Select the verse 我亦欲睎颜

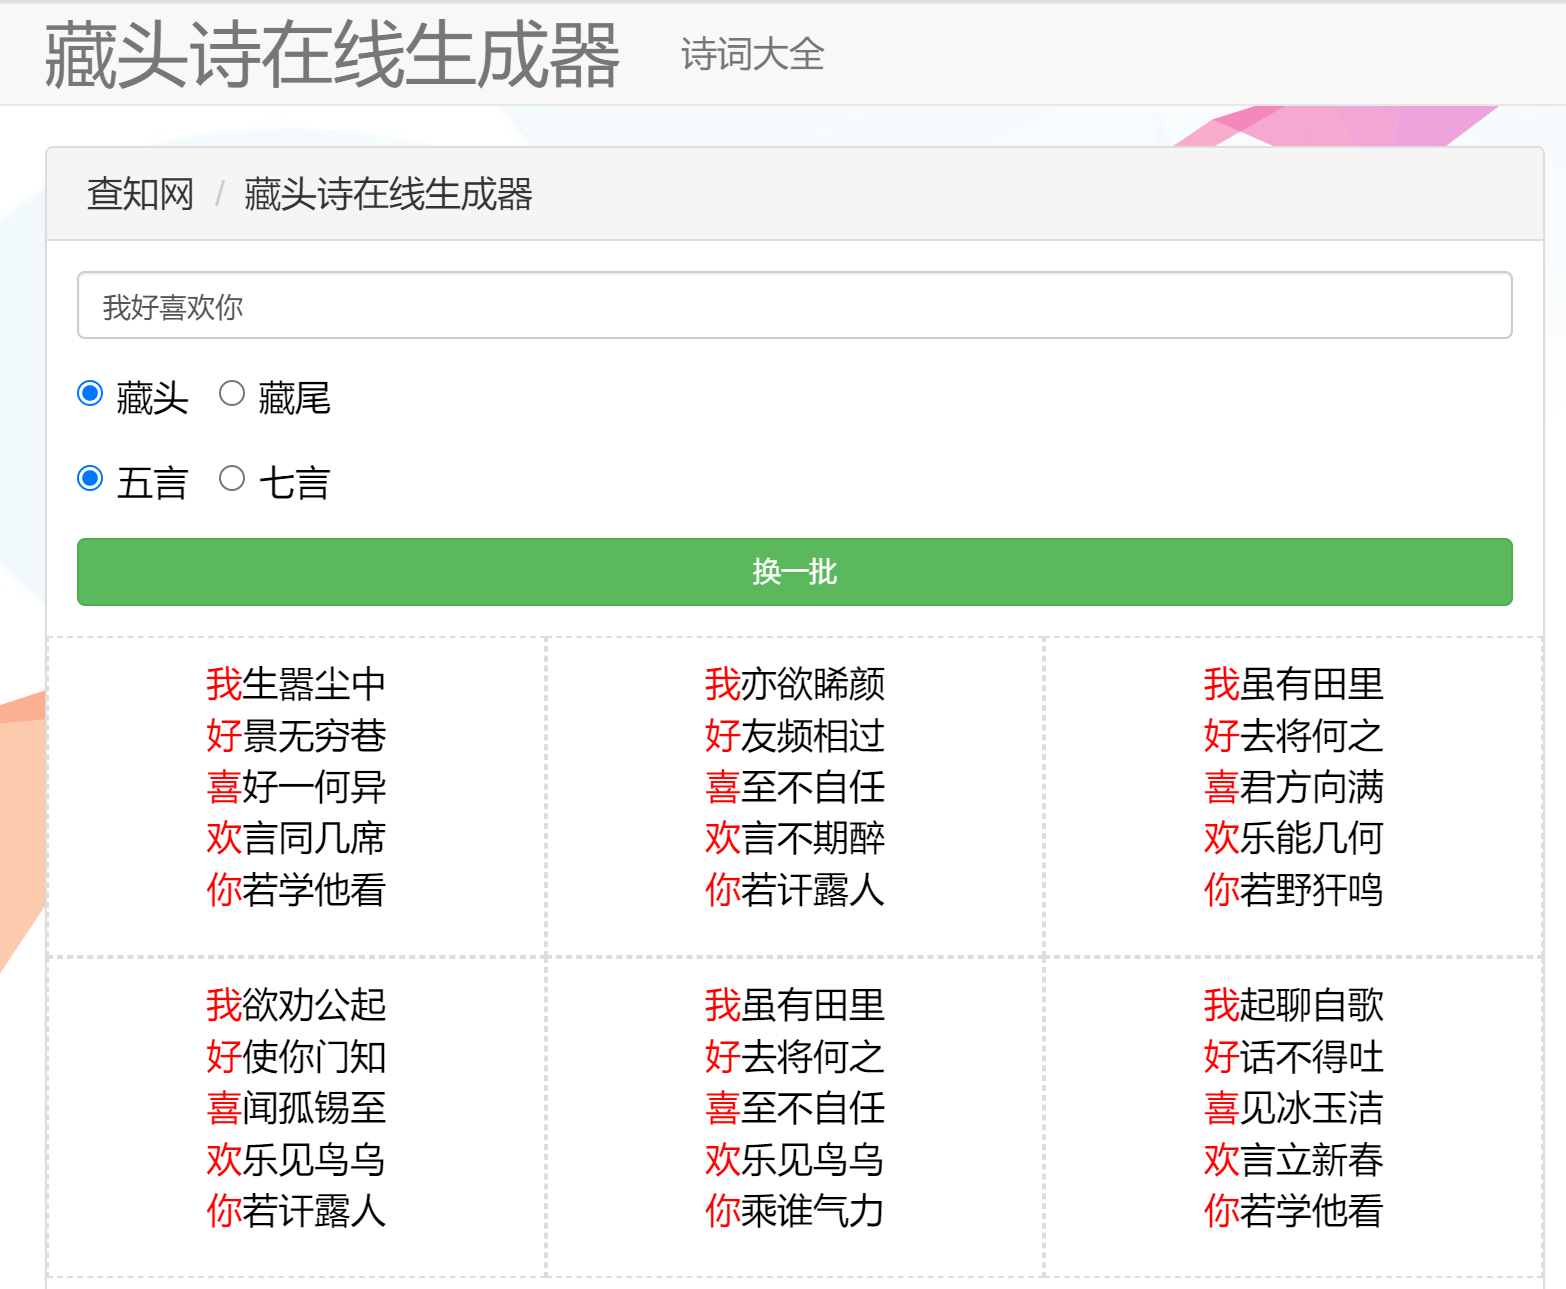794,685
